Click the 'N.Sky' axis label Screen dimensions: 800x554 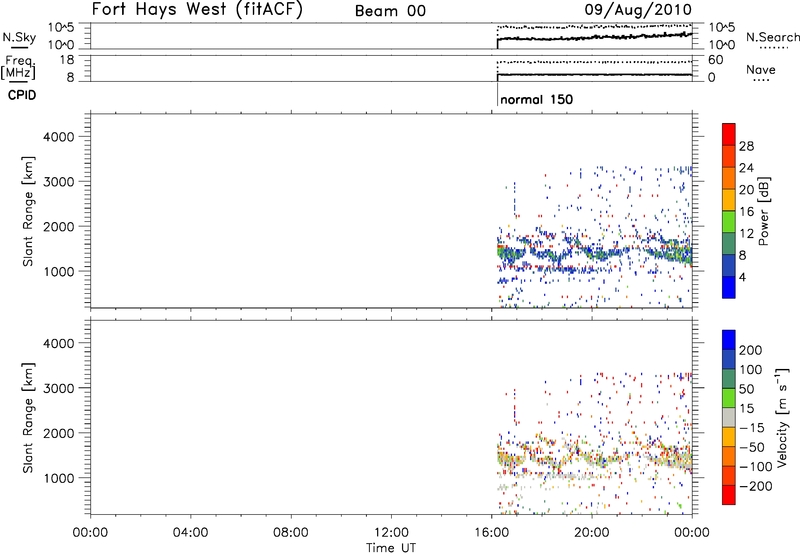click(19, 37)
